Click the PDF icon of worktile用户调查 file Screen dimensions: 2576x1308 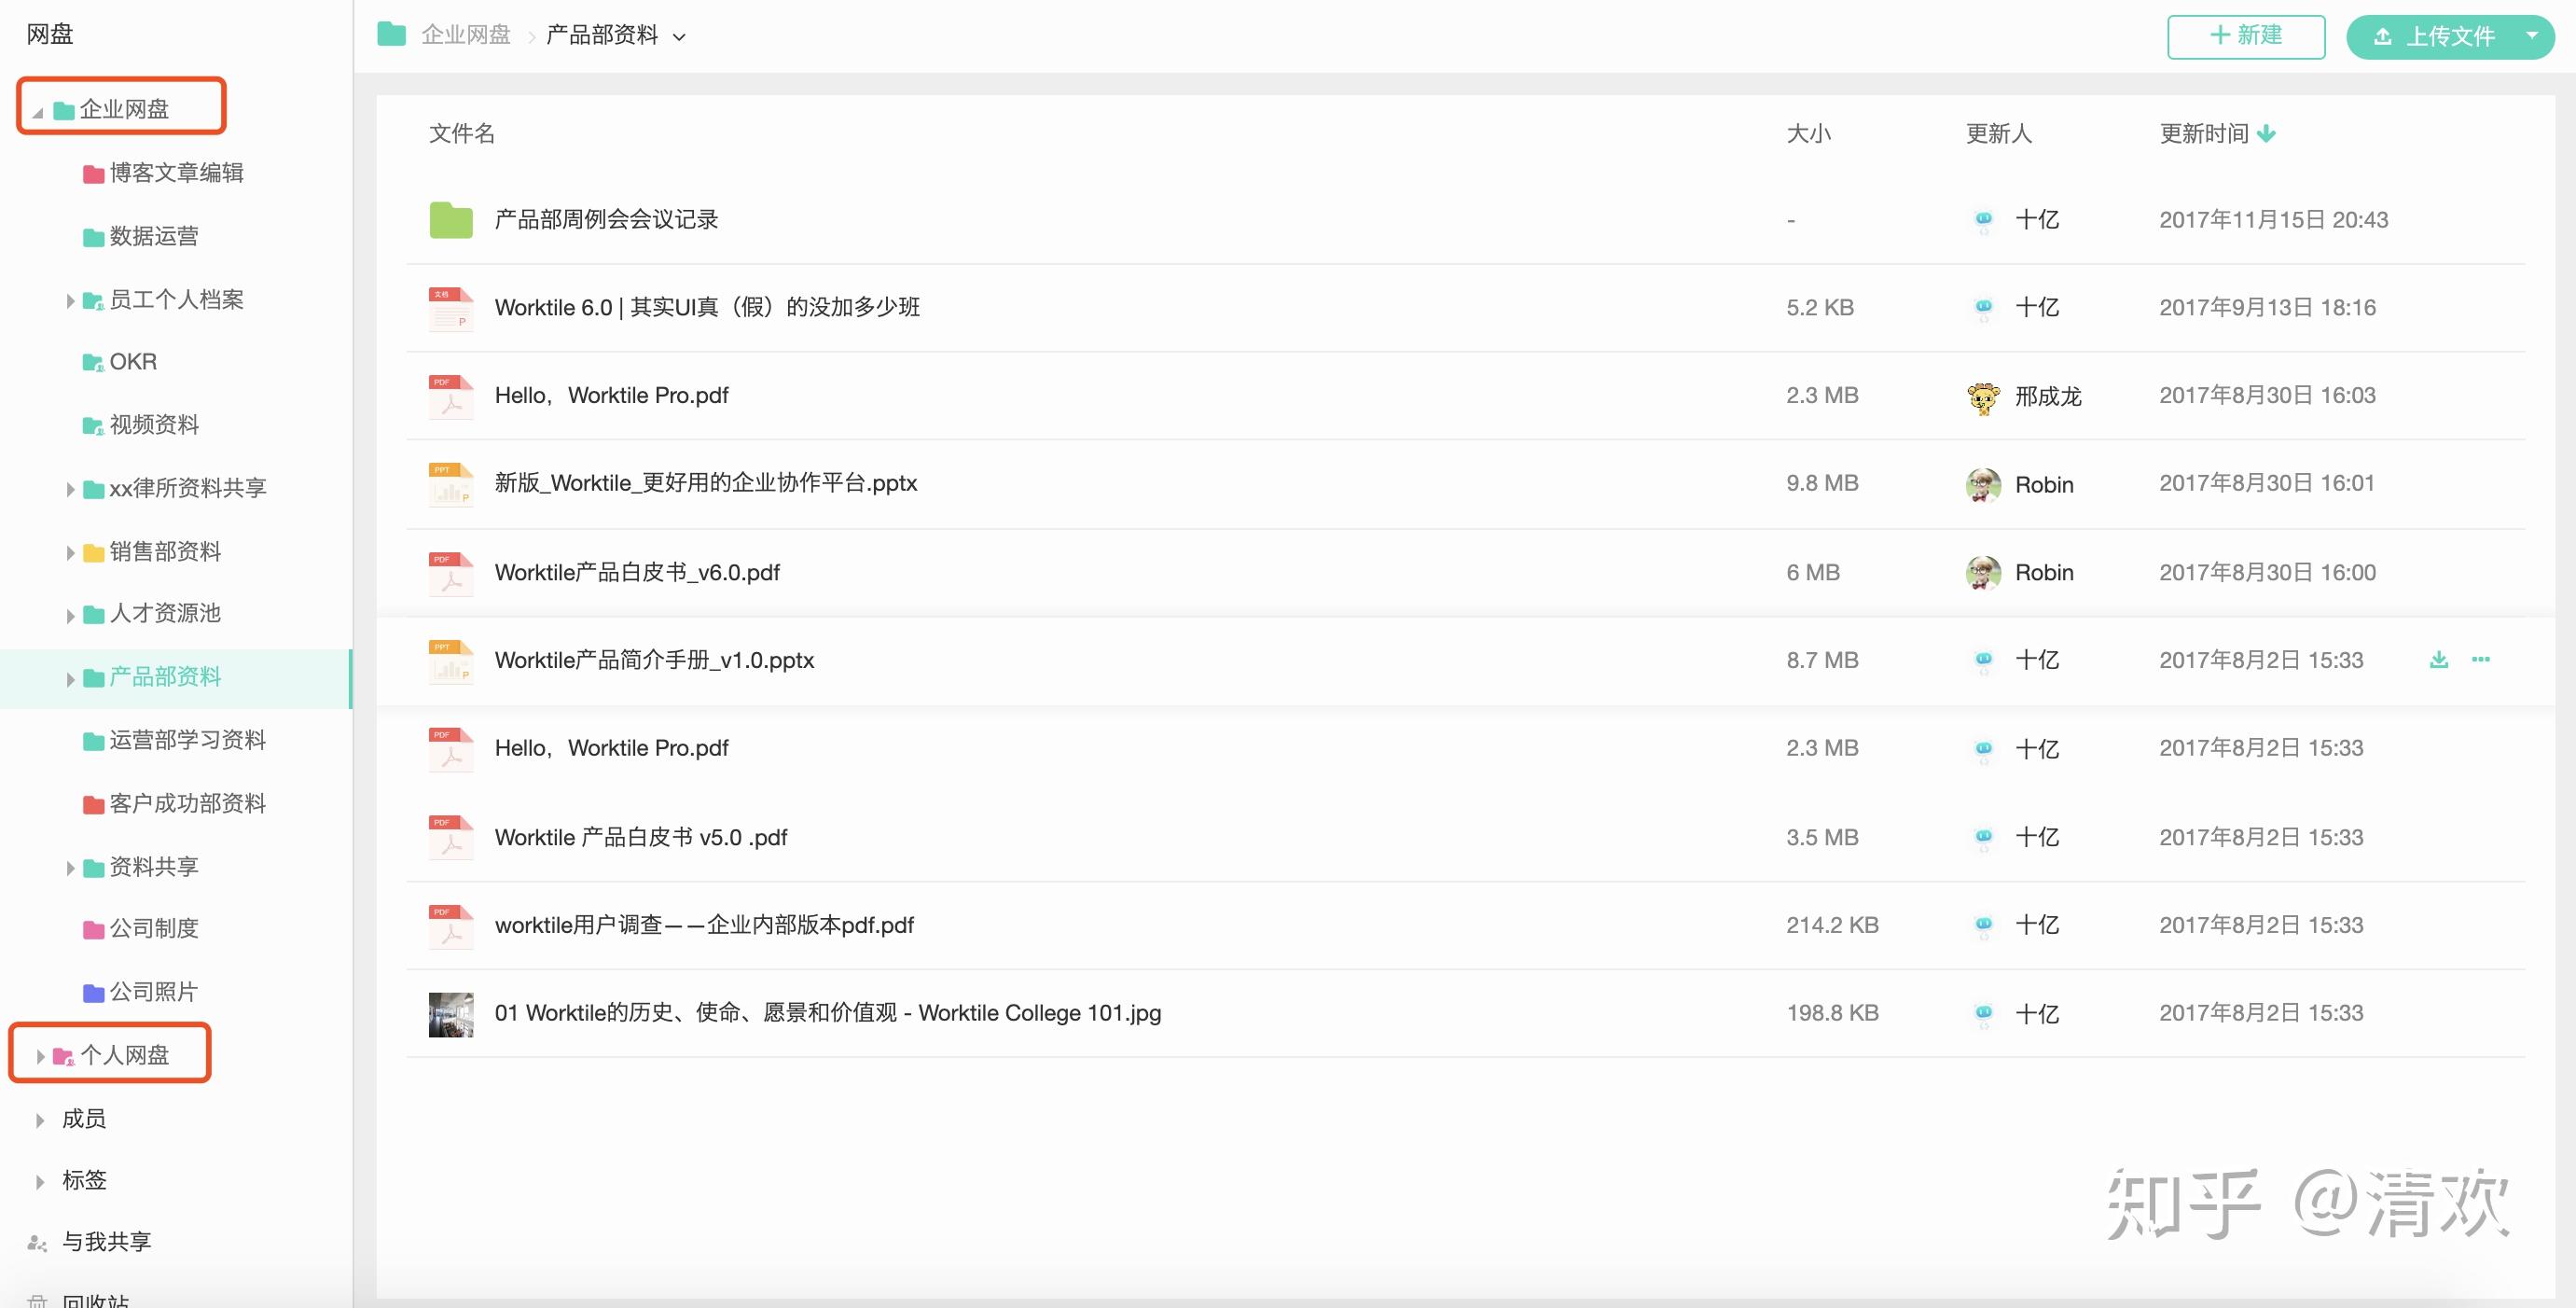[x=451, y=926]
